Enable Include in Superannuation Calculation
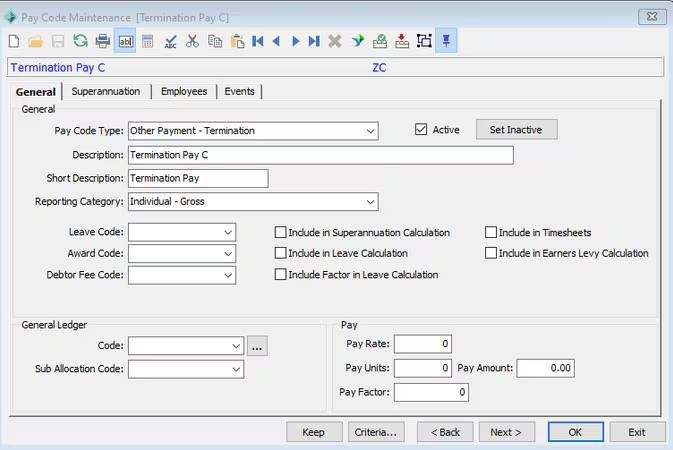The image size is (673, 450). (x=281, y=232)
